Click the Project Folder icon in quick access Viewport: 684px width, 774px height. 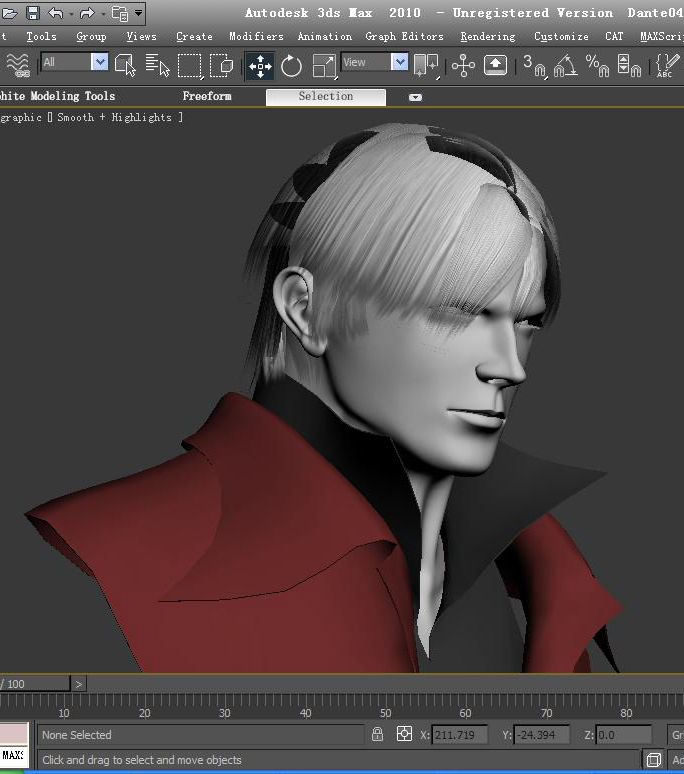click(120, 13)
